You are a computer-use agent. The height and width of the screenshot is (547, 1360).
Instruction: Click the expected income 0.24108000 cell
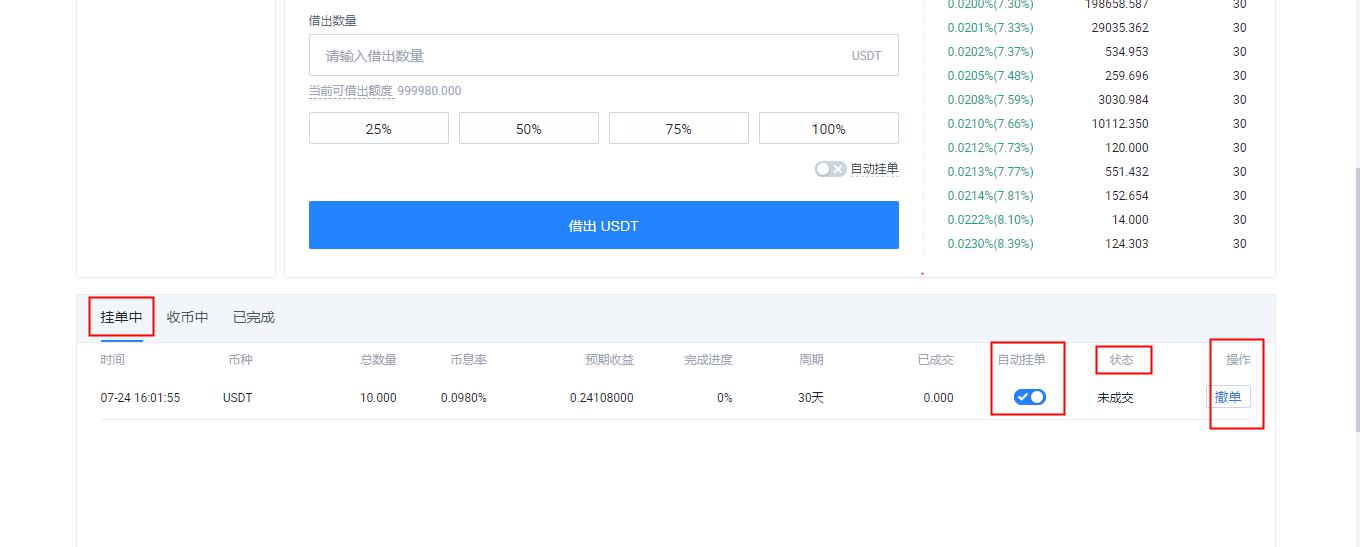tap(602, 398)
